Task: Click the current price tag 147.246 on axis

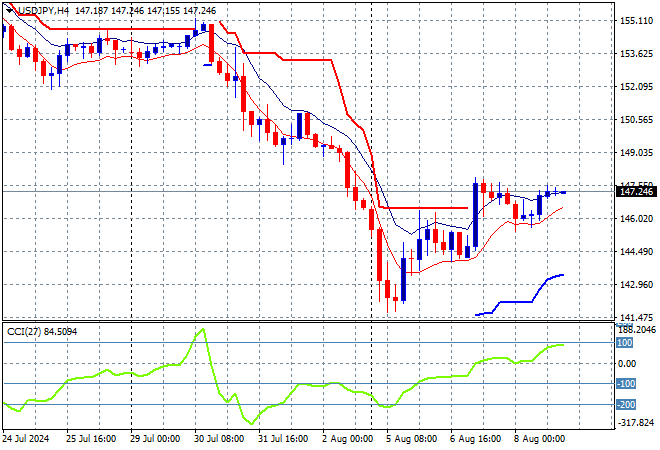Action: pos(637,191)
